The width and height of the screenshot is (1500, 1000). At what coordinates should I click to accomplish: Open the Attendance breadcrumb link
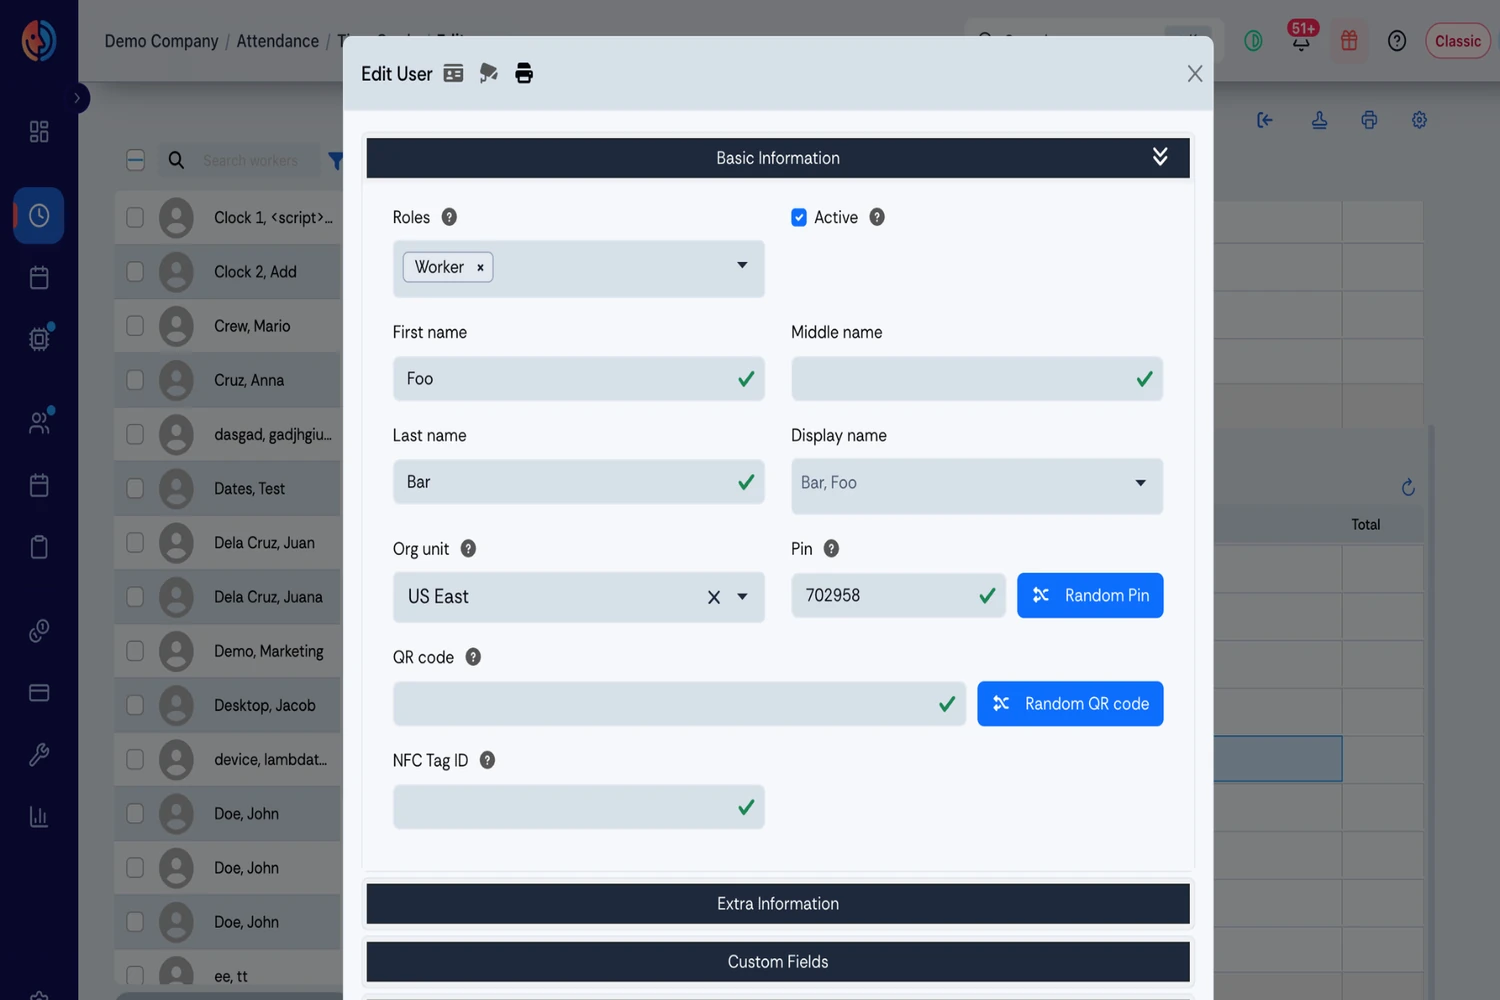pyautogui.click(x=277, y=41)
